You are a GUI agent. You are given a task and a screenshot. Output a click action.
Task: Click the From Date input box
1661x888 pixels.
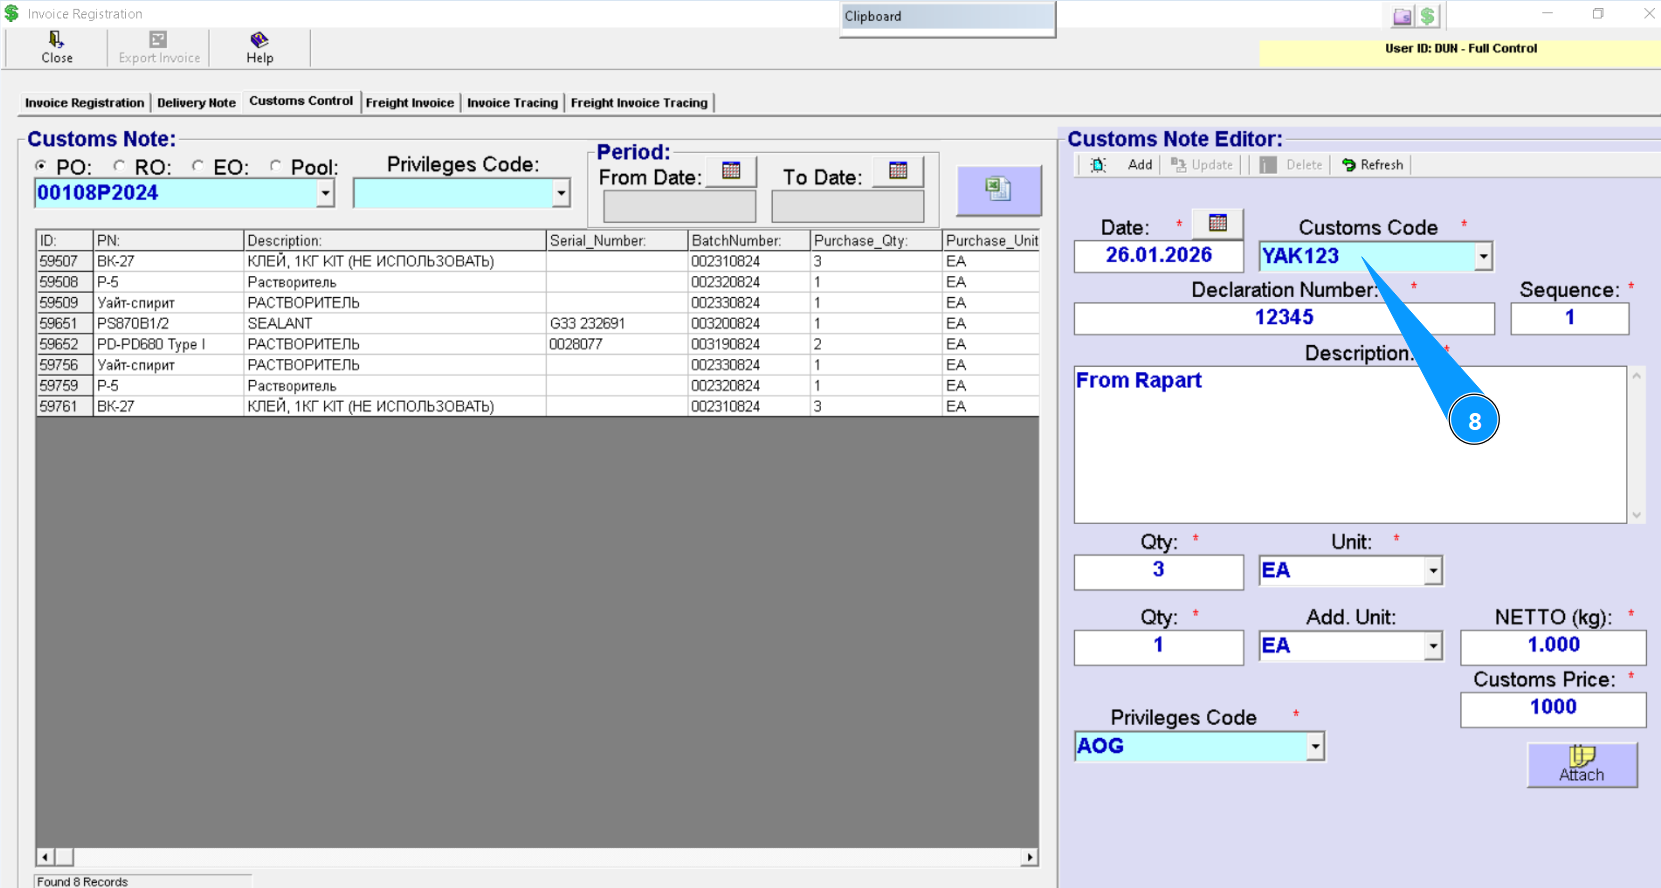point(679,207)
